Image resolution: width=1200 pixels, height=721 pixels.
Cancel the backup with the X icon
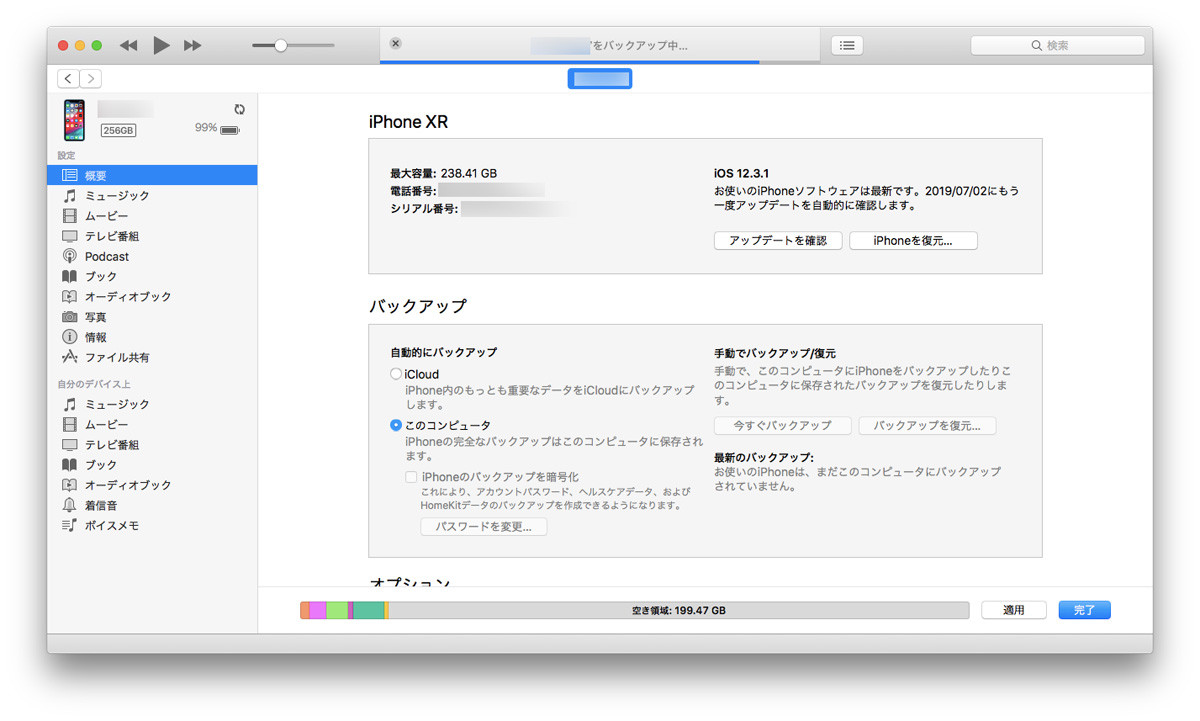[x=396, y=43]
